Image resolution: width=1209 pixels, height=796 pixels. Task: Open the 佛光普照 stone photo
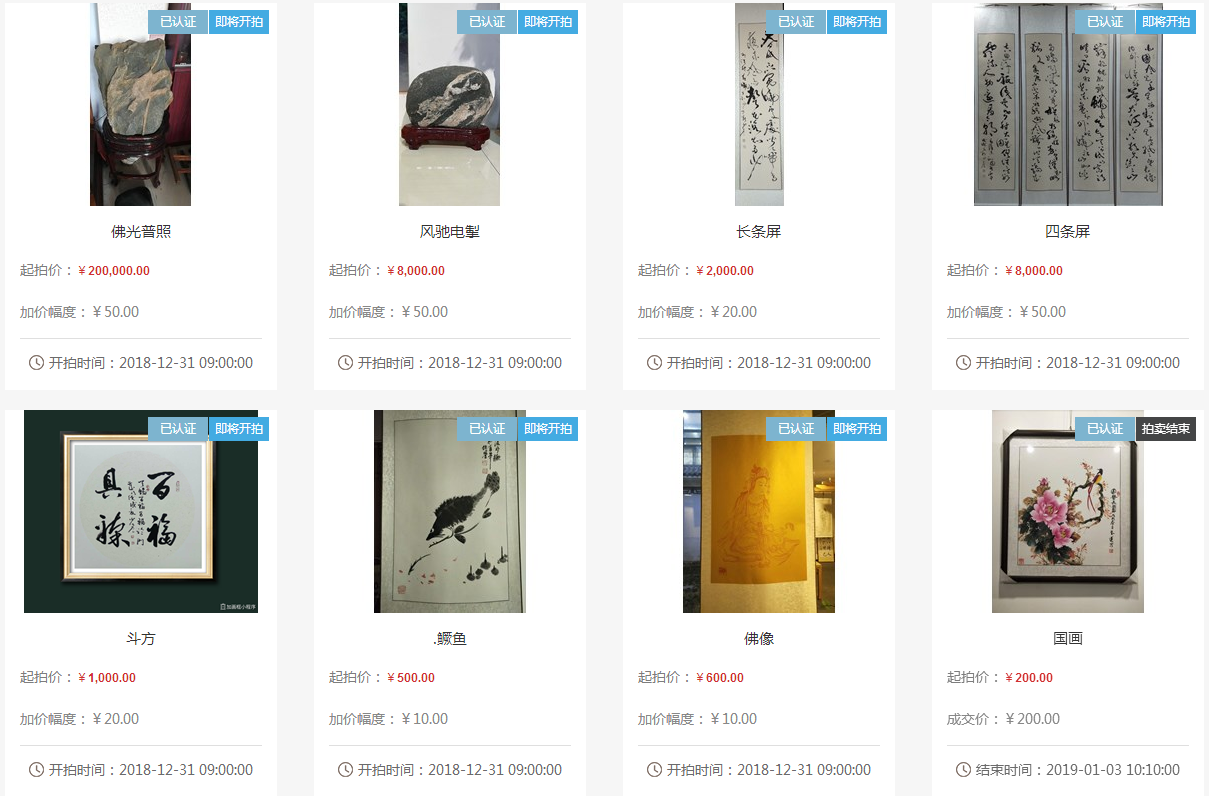coord(140,104)
